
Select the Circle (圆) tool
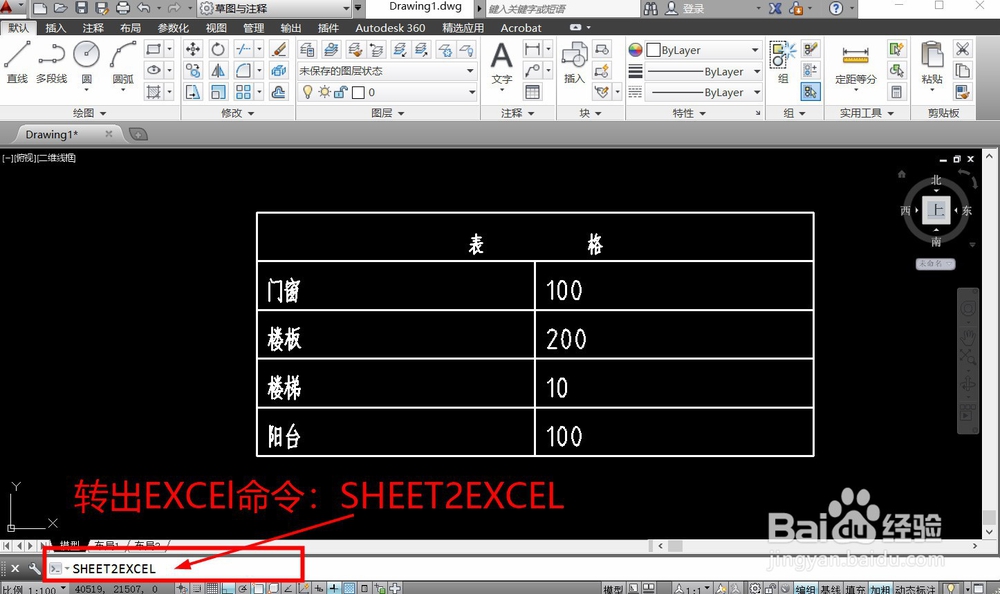click(x=87, y=62)
